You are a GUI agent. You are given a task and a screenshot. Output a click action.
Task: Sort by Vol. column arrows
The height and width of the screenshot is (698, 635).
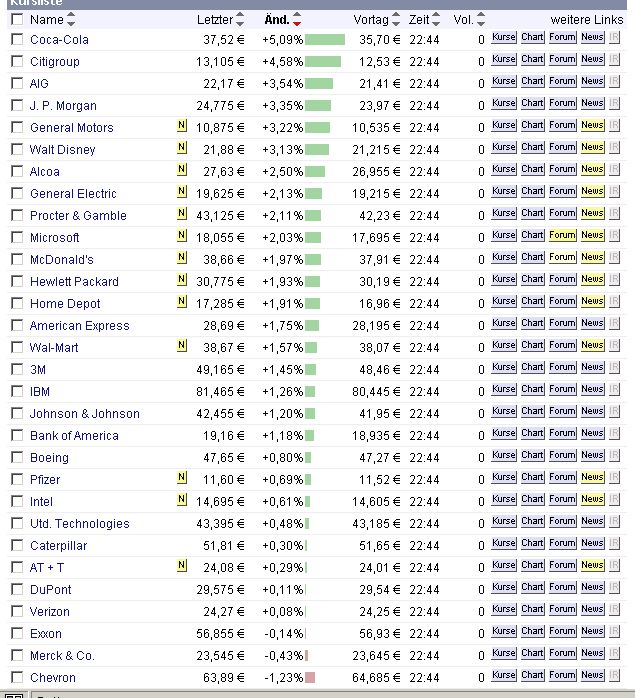click(x=480, y=20)
